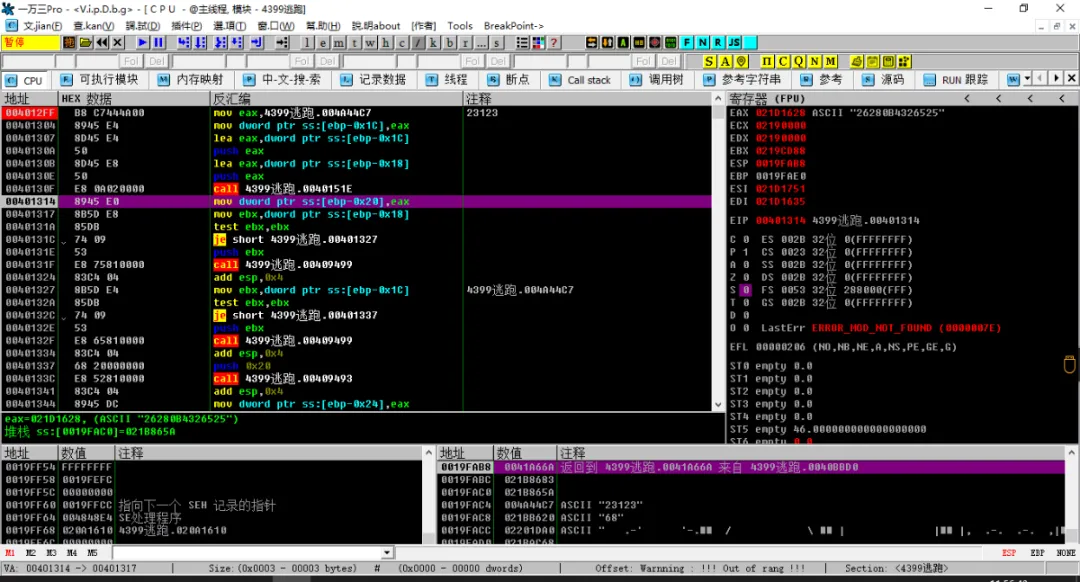Toggle the D direction flag value
The image size is (1080, 582).
(745, 315)
